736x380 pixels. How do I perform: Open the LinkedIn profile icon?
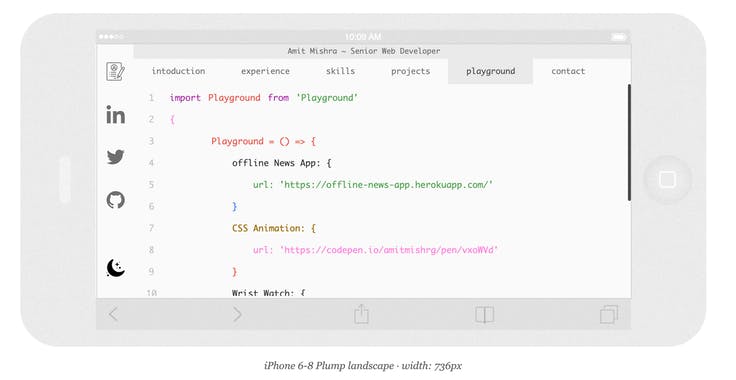pyautogui.click(x=115, y=114)
